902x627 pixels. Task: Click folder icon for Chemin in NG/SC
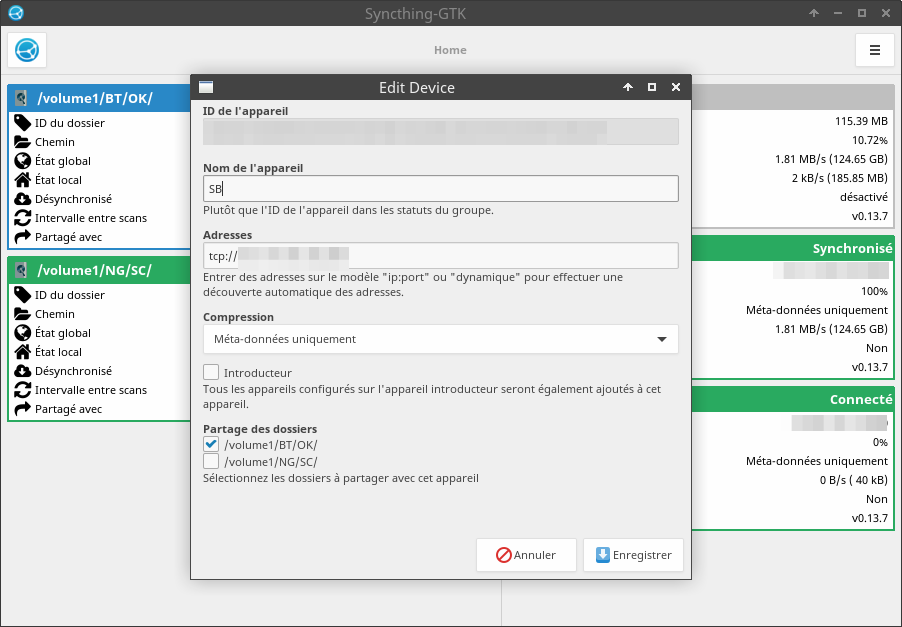pos(22,314)
